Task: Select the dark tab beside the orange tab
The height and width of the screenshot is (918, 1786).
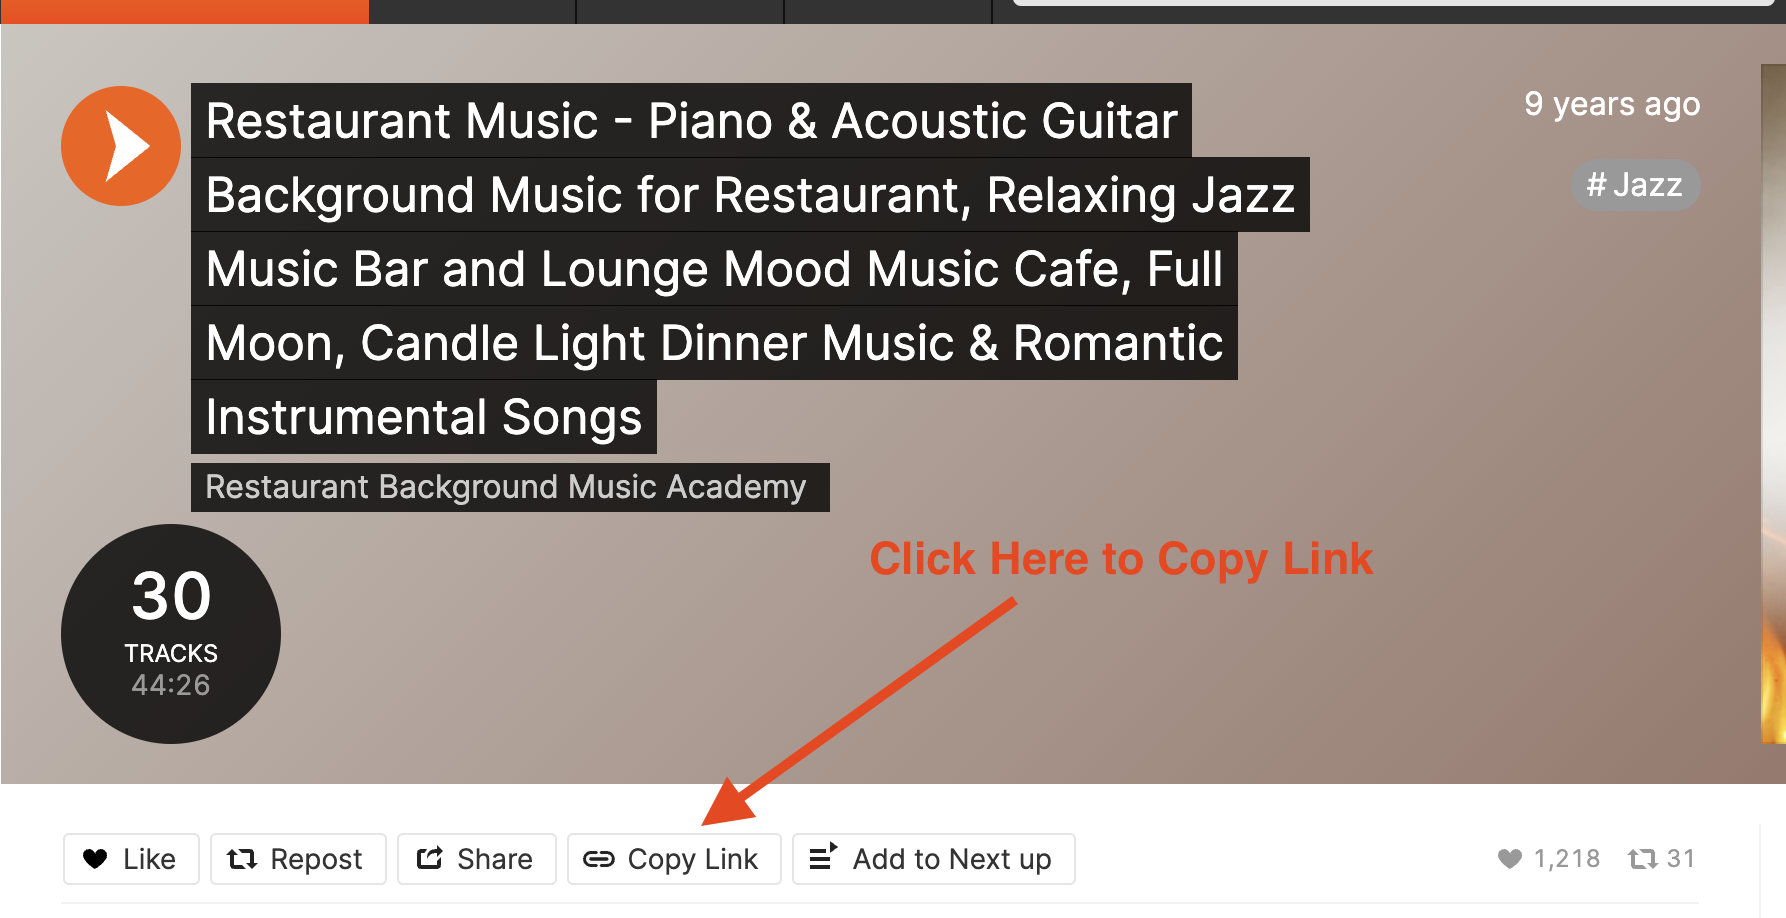Action: [x=473, y=11]
